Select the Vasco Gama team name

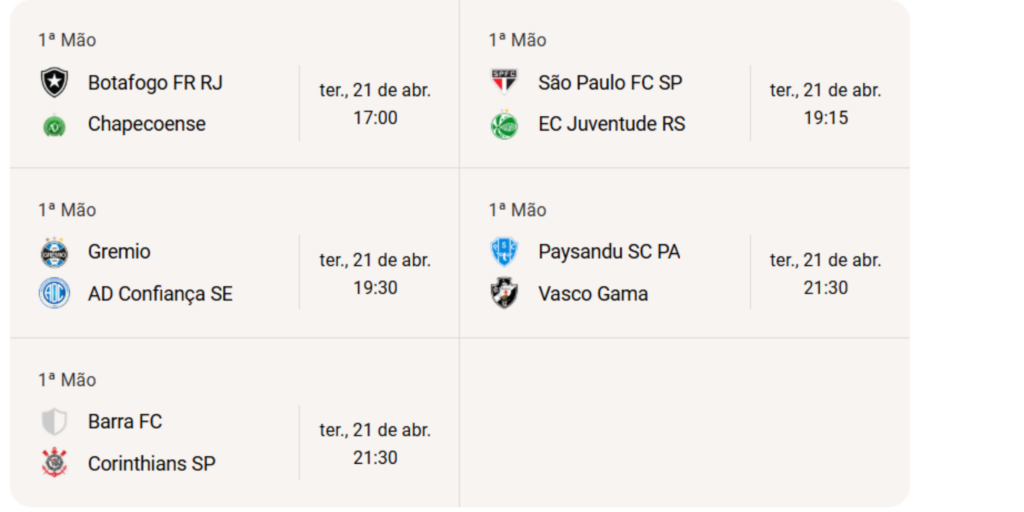[593, 294]
